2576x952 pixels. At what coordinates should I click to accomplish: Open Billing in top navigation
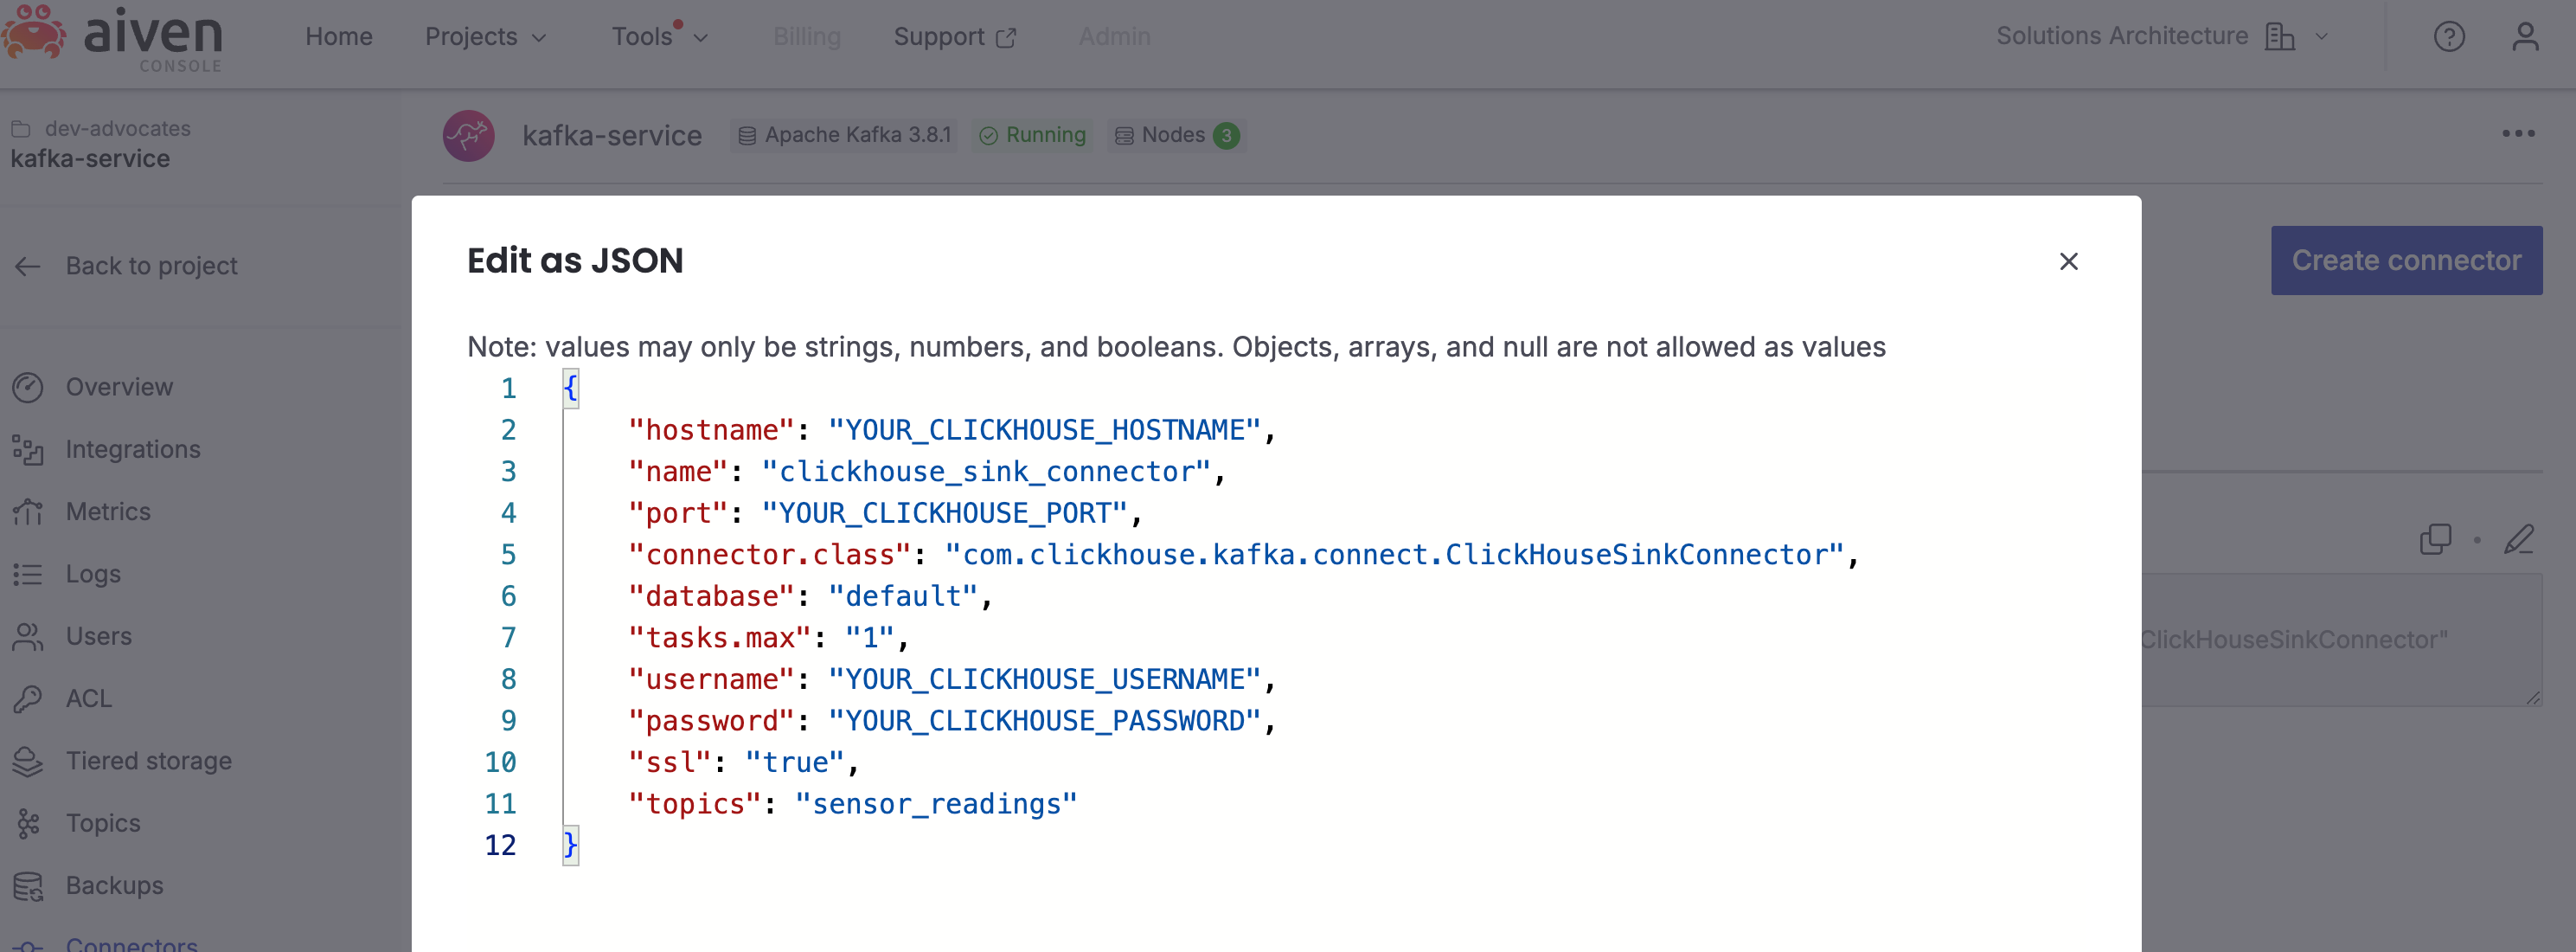806,37
